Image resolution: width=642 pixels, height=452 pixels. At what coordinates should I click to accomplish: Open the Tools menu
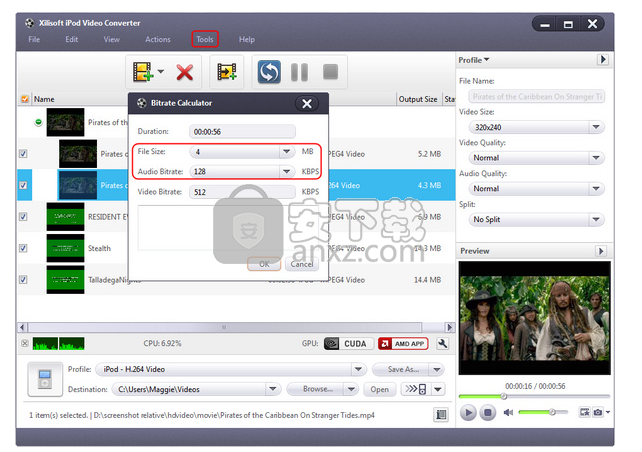[x=205, y=39]
